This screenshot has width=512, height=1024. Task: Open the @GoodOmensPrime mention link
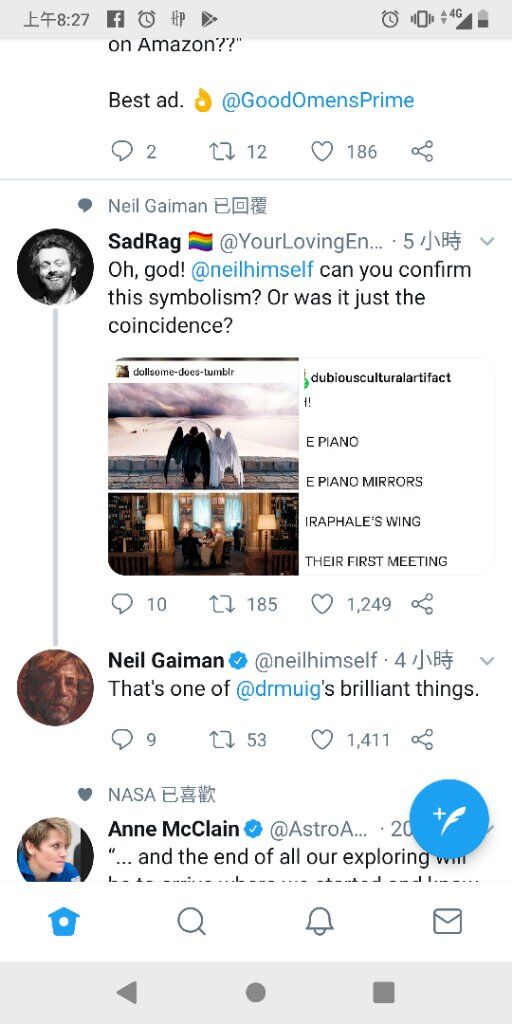point(318,101)
